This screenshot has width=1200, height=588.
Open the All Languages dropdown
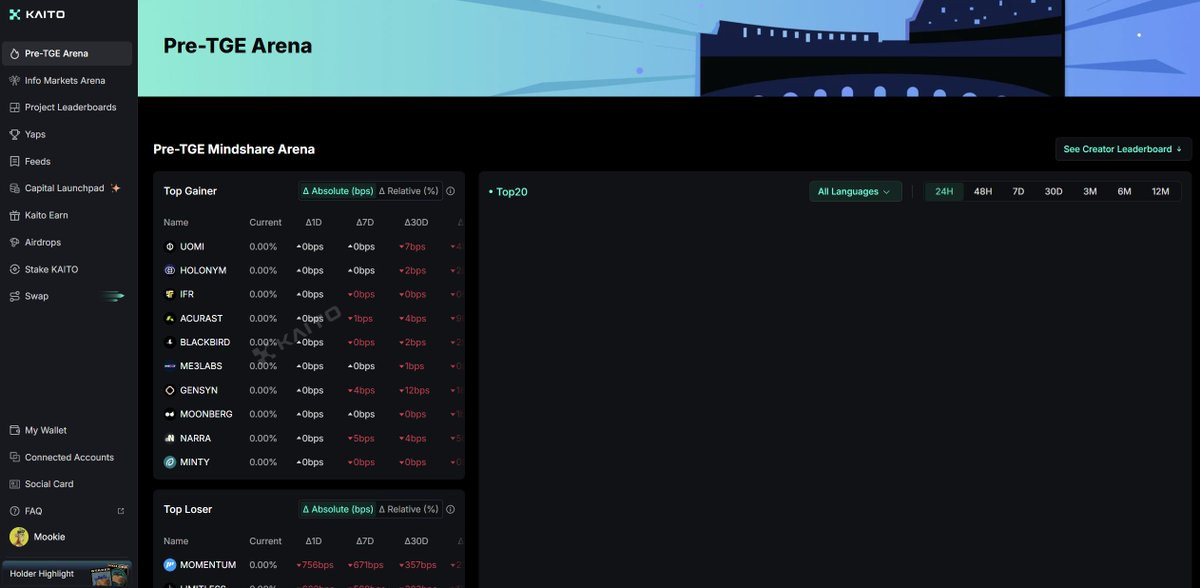[855, 192]
